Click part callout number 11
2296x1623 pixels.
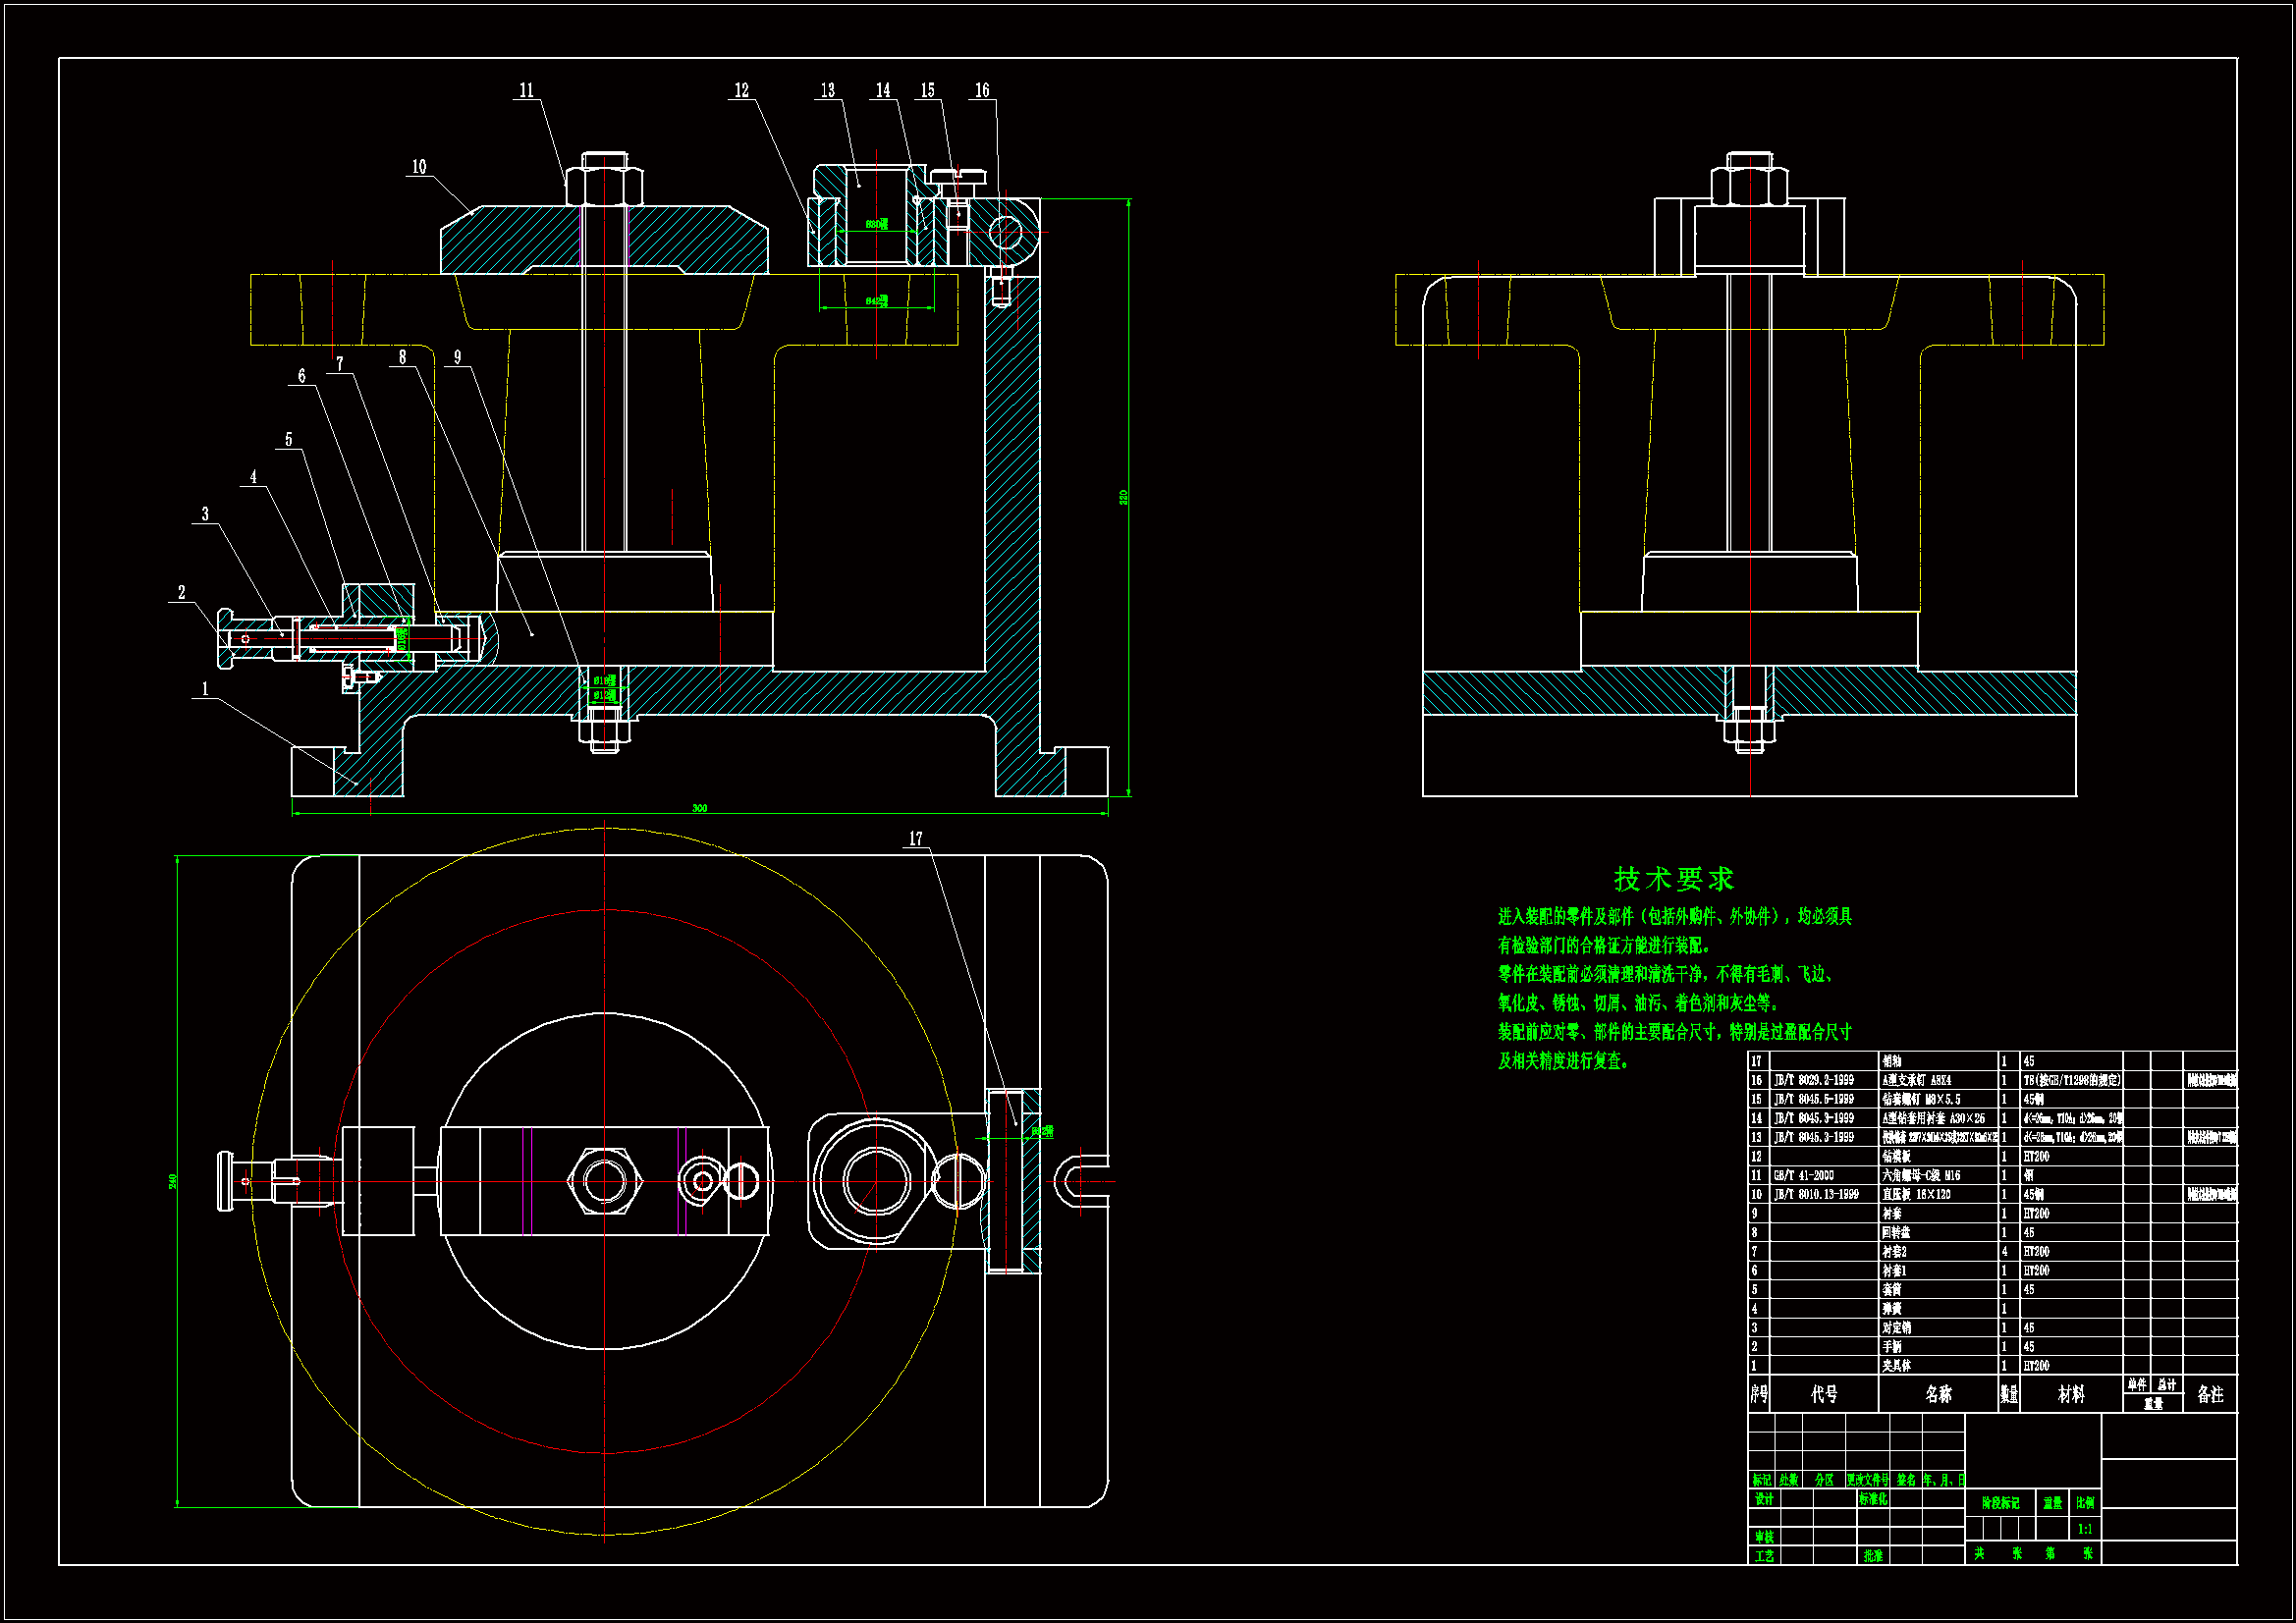point(527,91)
